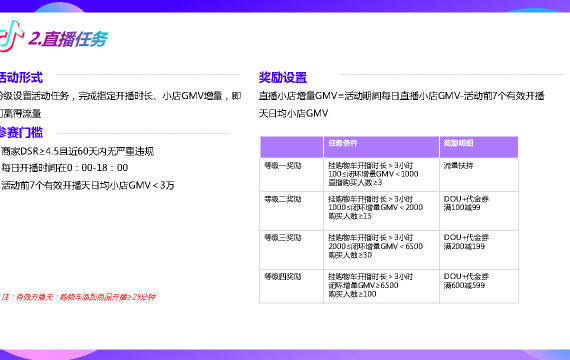Click the formula line starting '直播小店增量GMV='
570x360 pixels.
[401, 96]
